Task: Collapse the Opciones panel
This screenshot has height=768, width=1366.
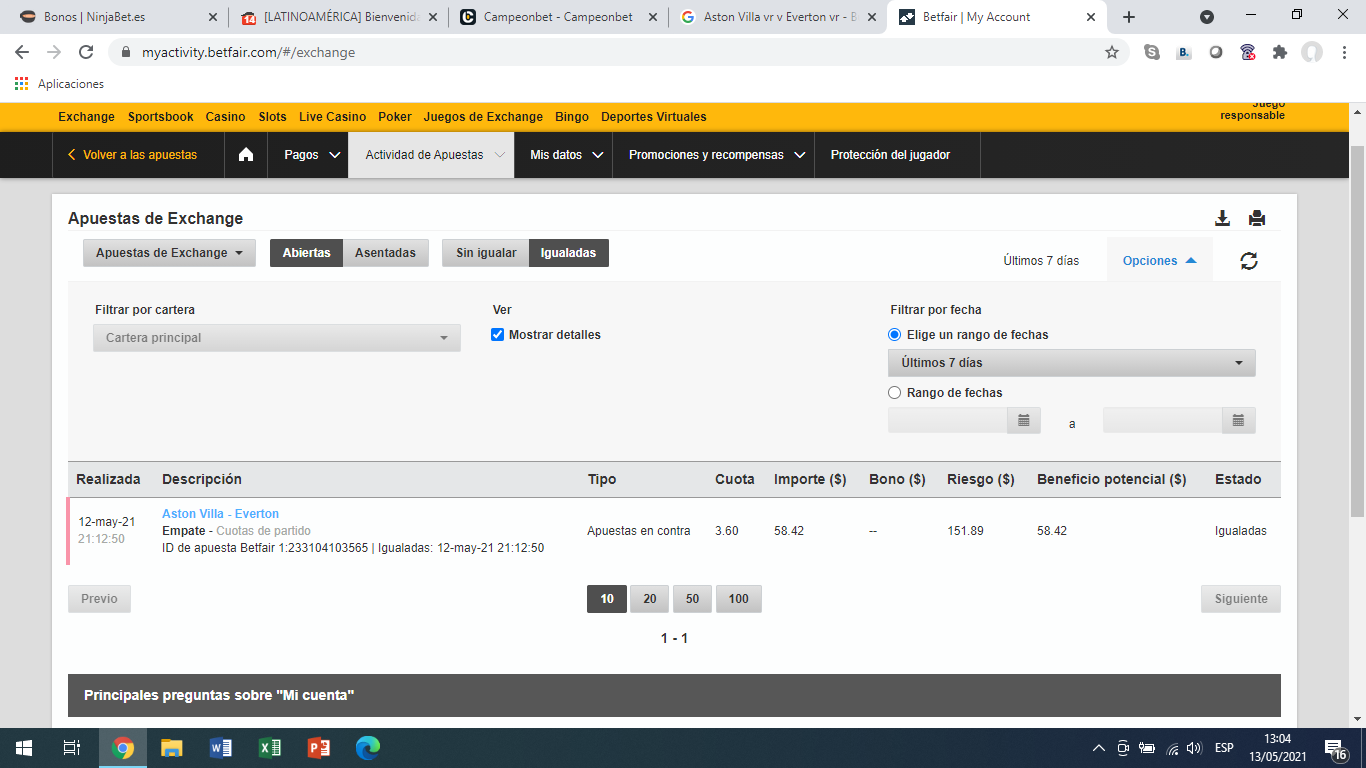Action: 1159,260
